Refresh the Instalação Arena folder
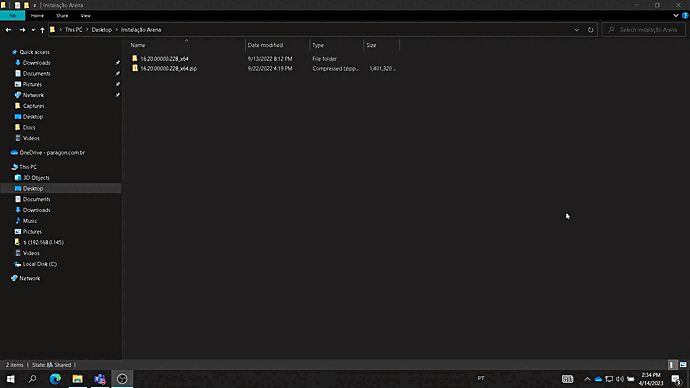 pos(591,30)
